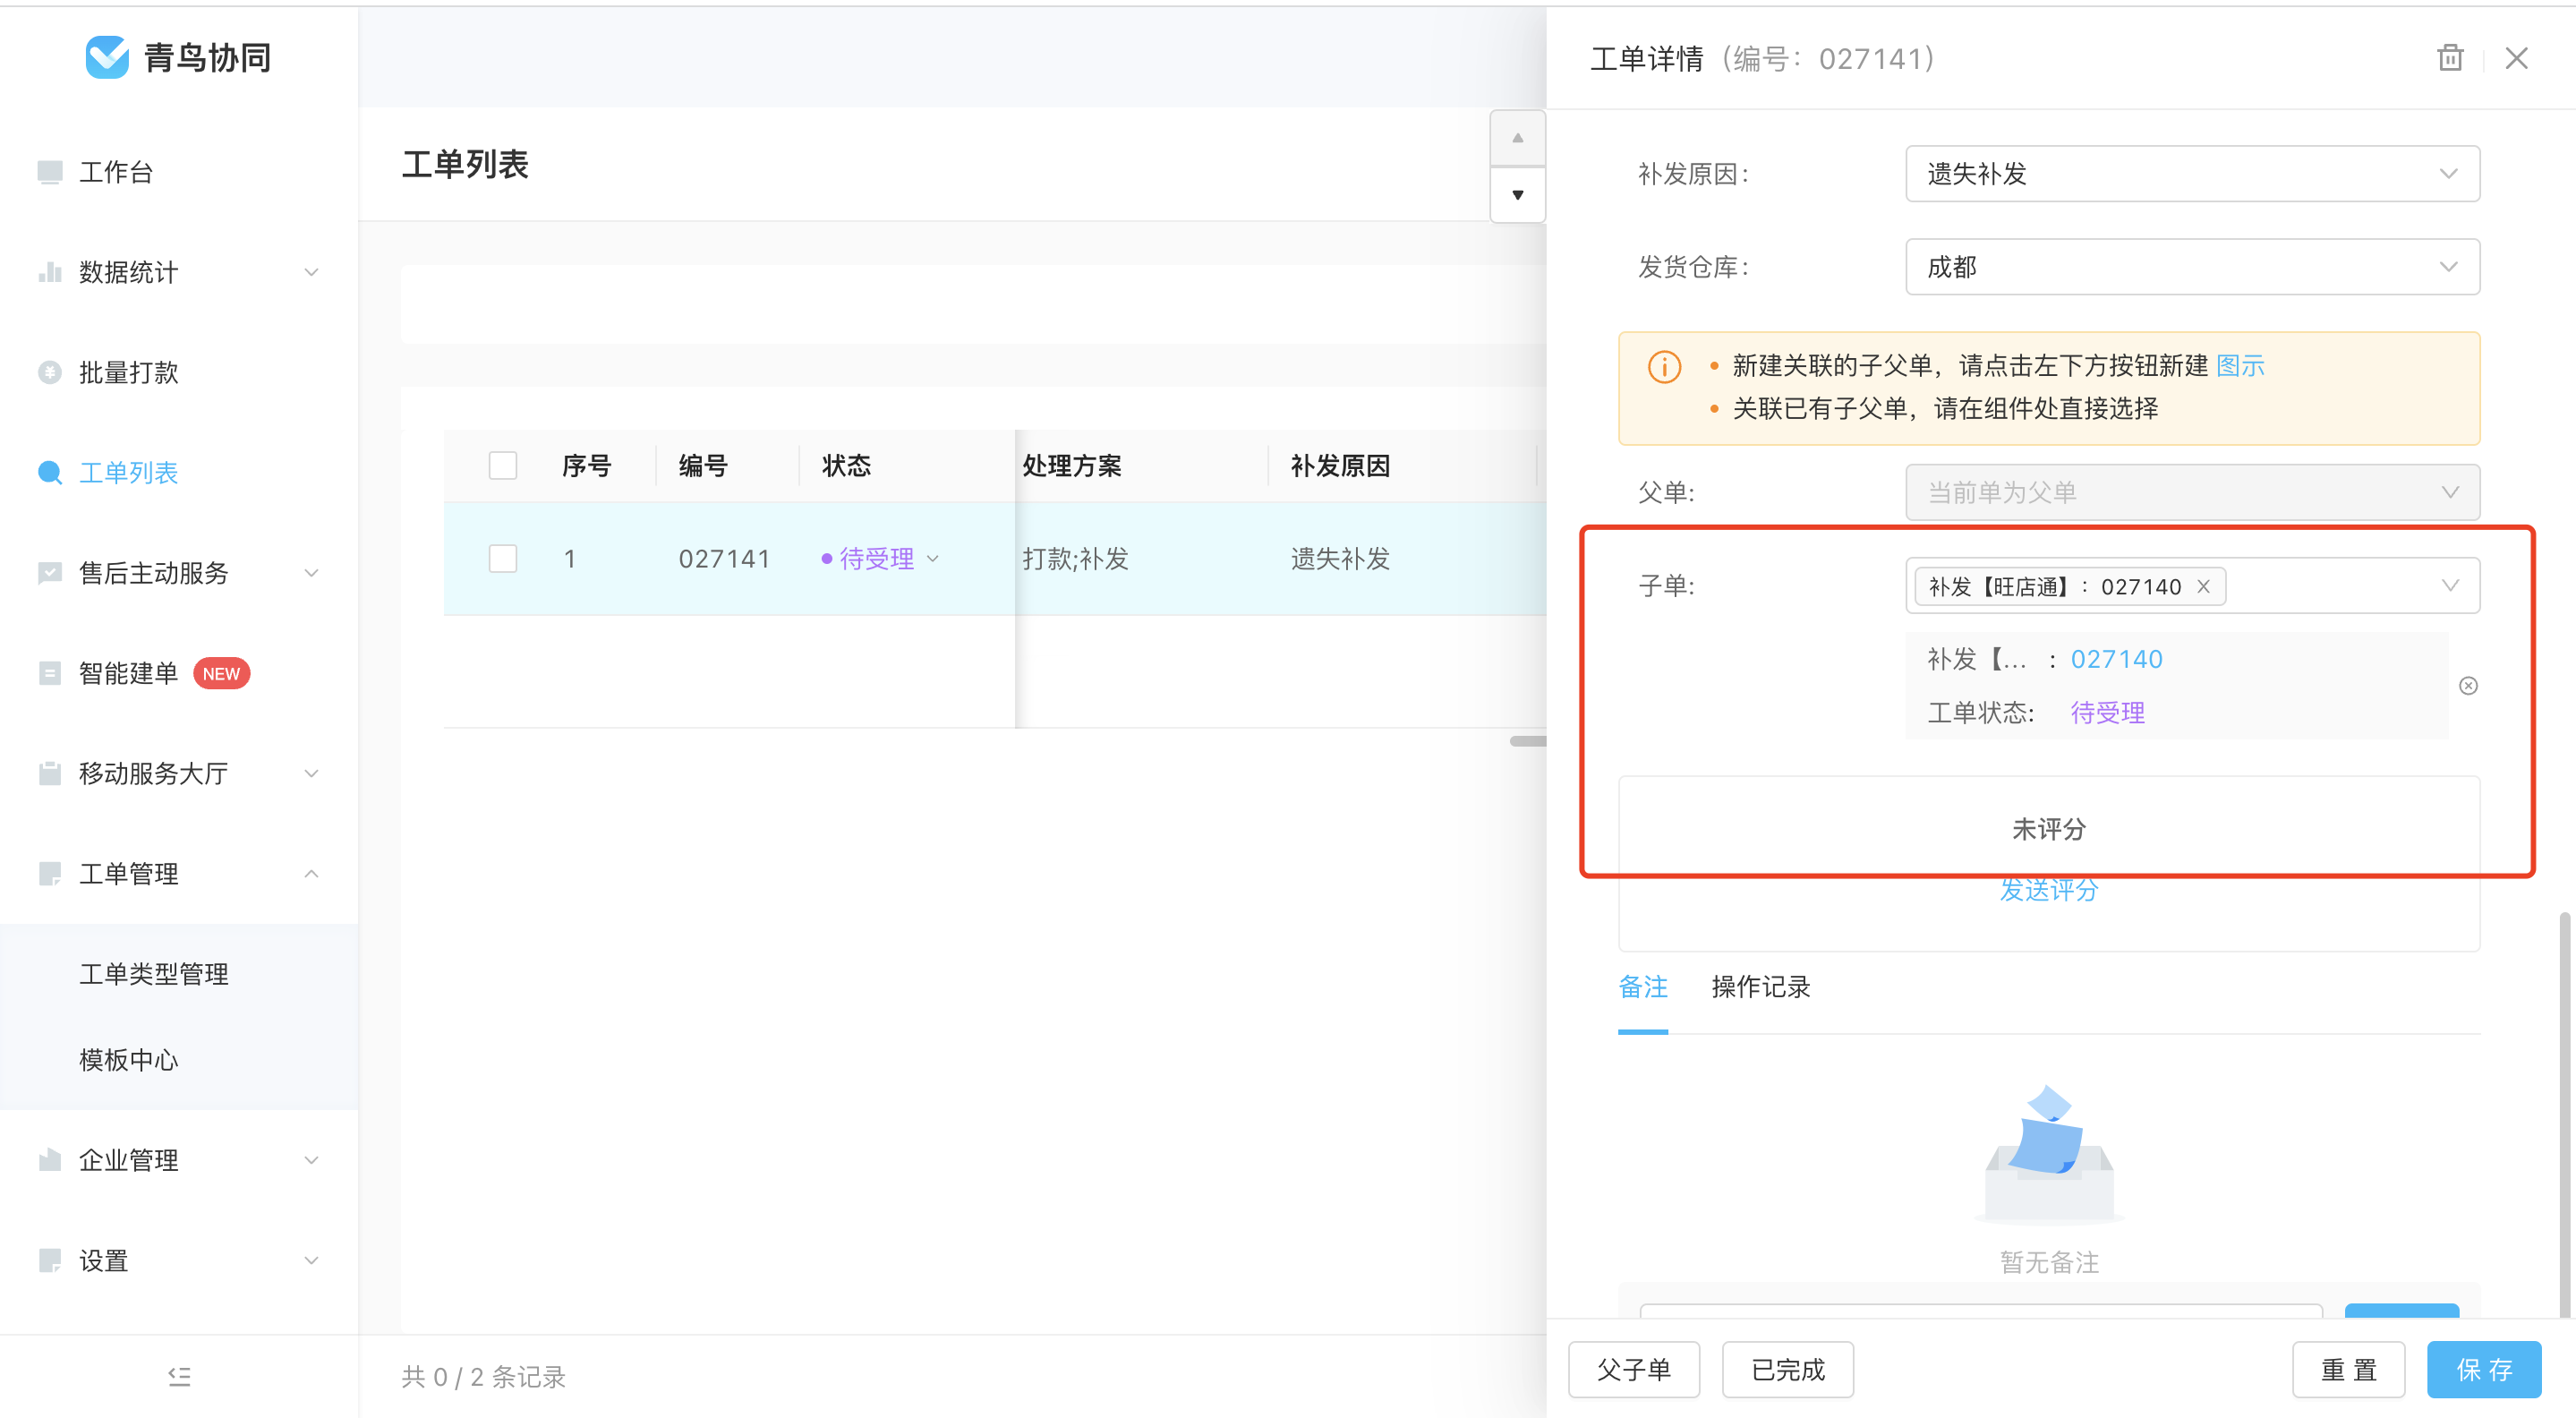Image resolution: width=2576 pixels, height=1418 pixels.
Task: Click the 数据统计 bar chart icon
Action: 49,272
